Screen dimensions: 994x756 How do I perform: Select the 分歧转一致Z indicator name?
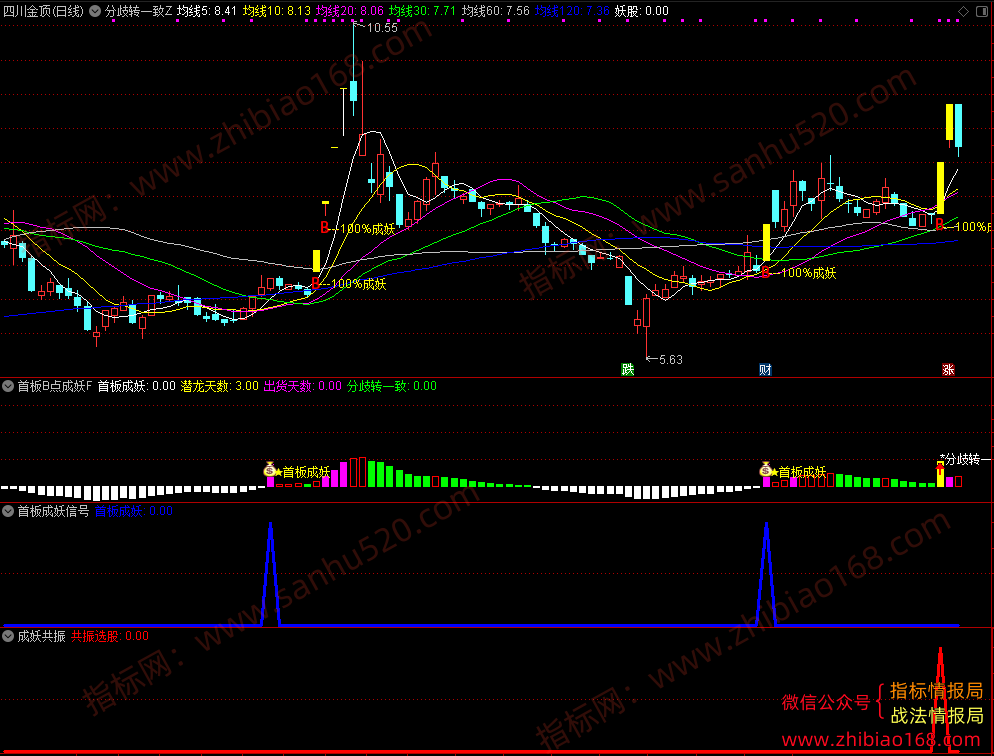point(138,11)
